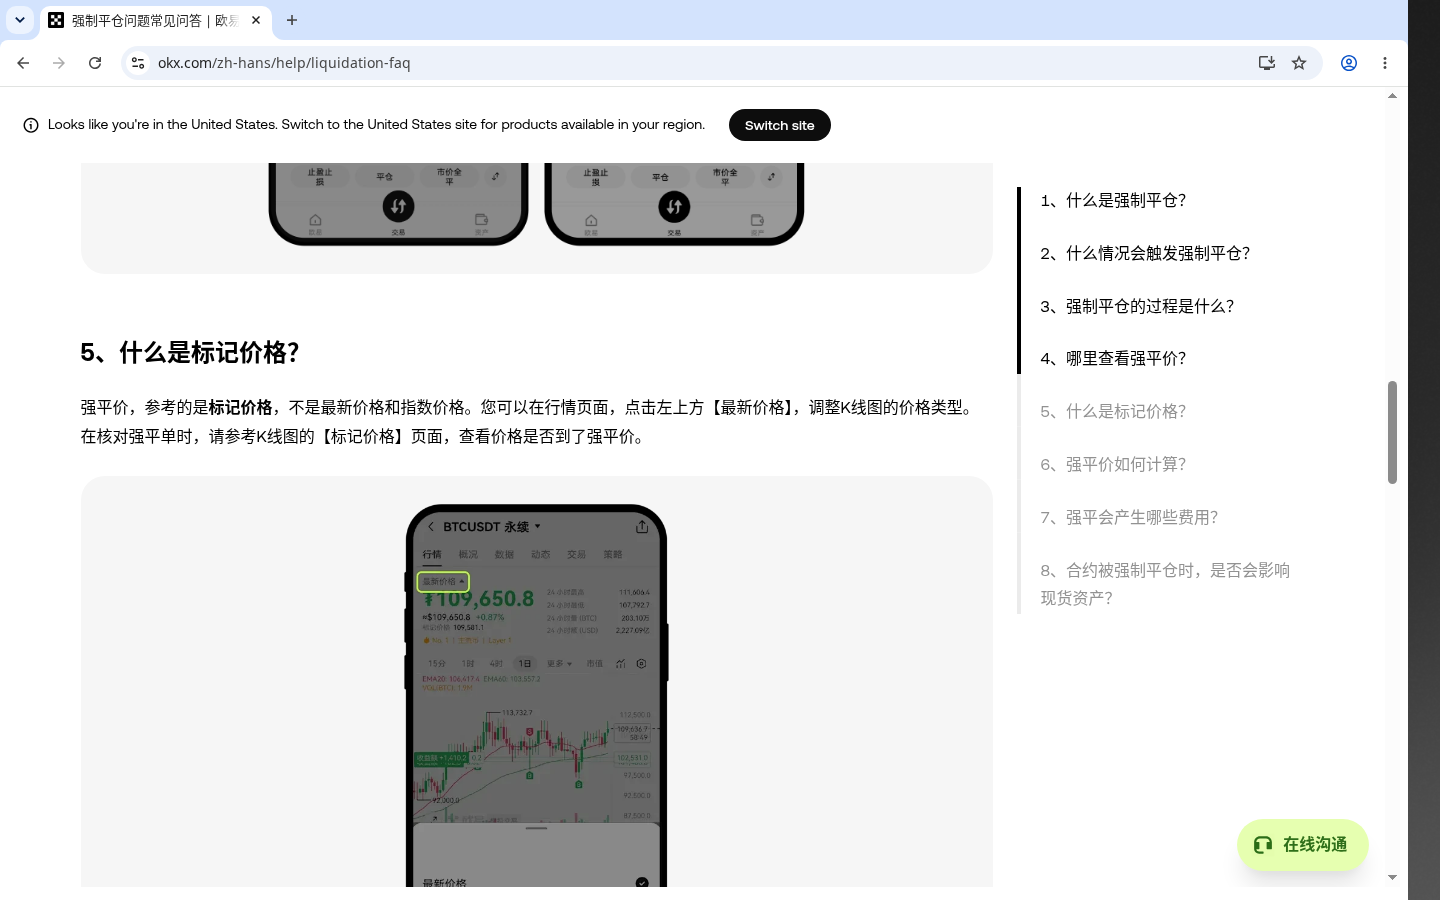This screenshot has width=1440, height=900.
Task: Jump to section 1、什么是强制平仓?
Action: click(1113, 200)
